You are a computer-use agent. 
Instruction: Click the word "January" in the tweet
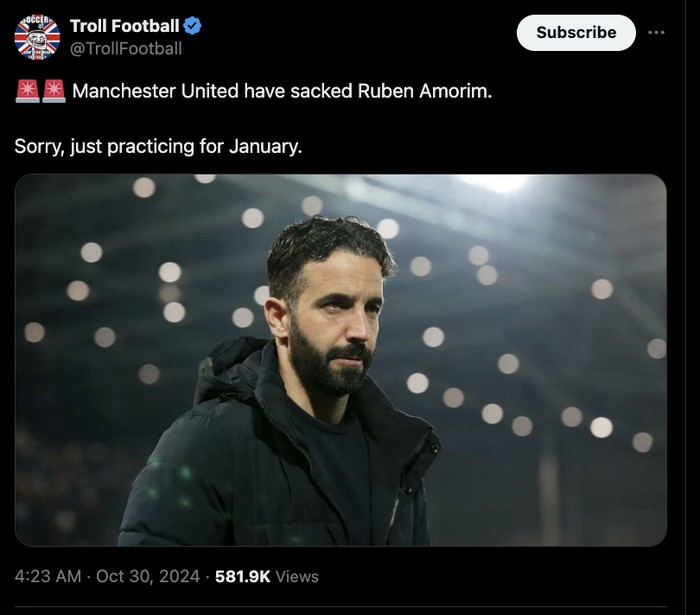point(264,146)
